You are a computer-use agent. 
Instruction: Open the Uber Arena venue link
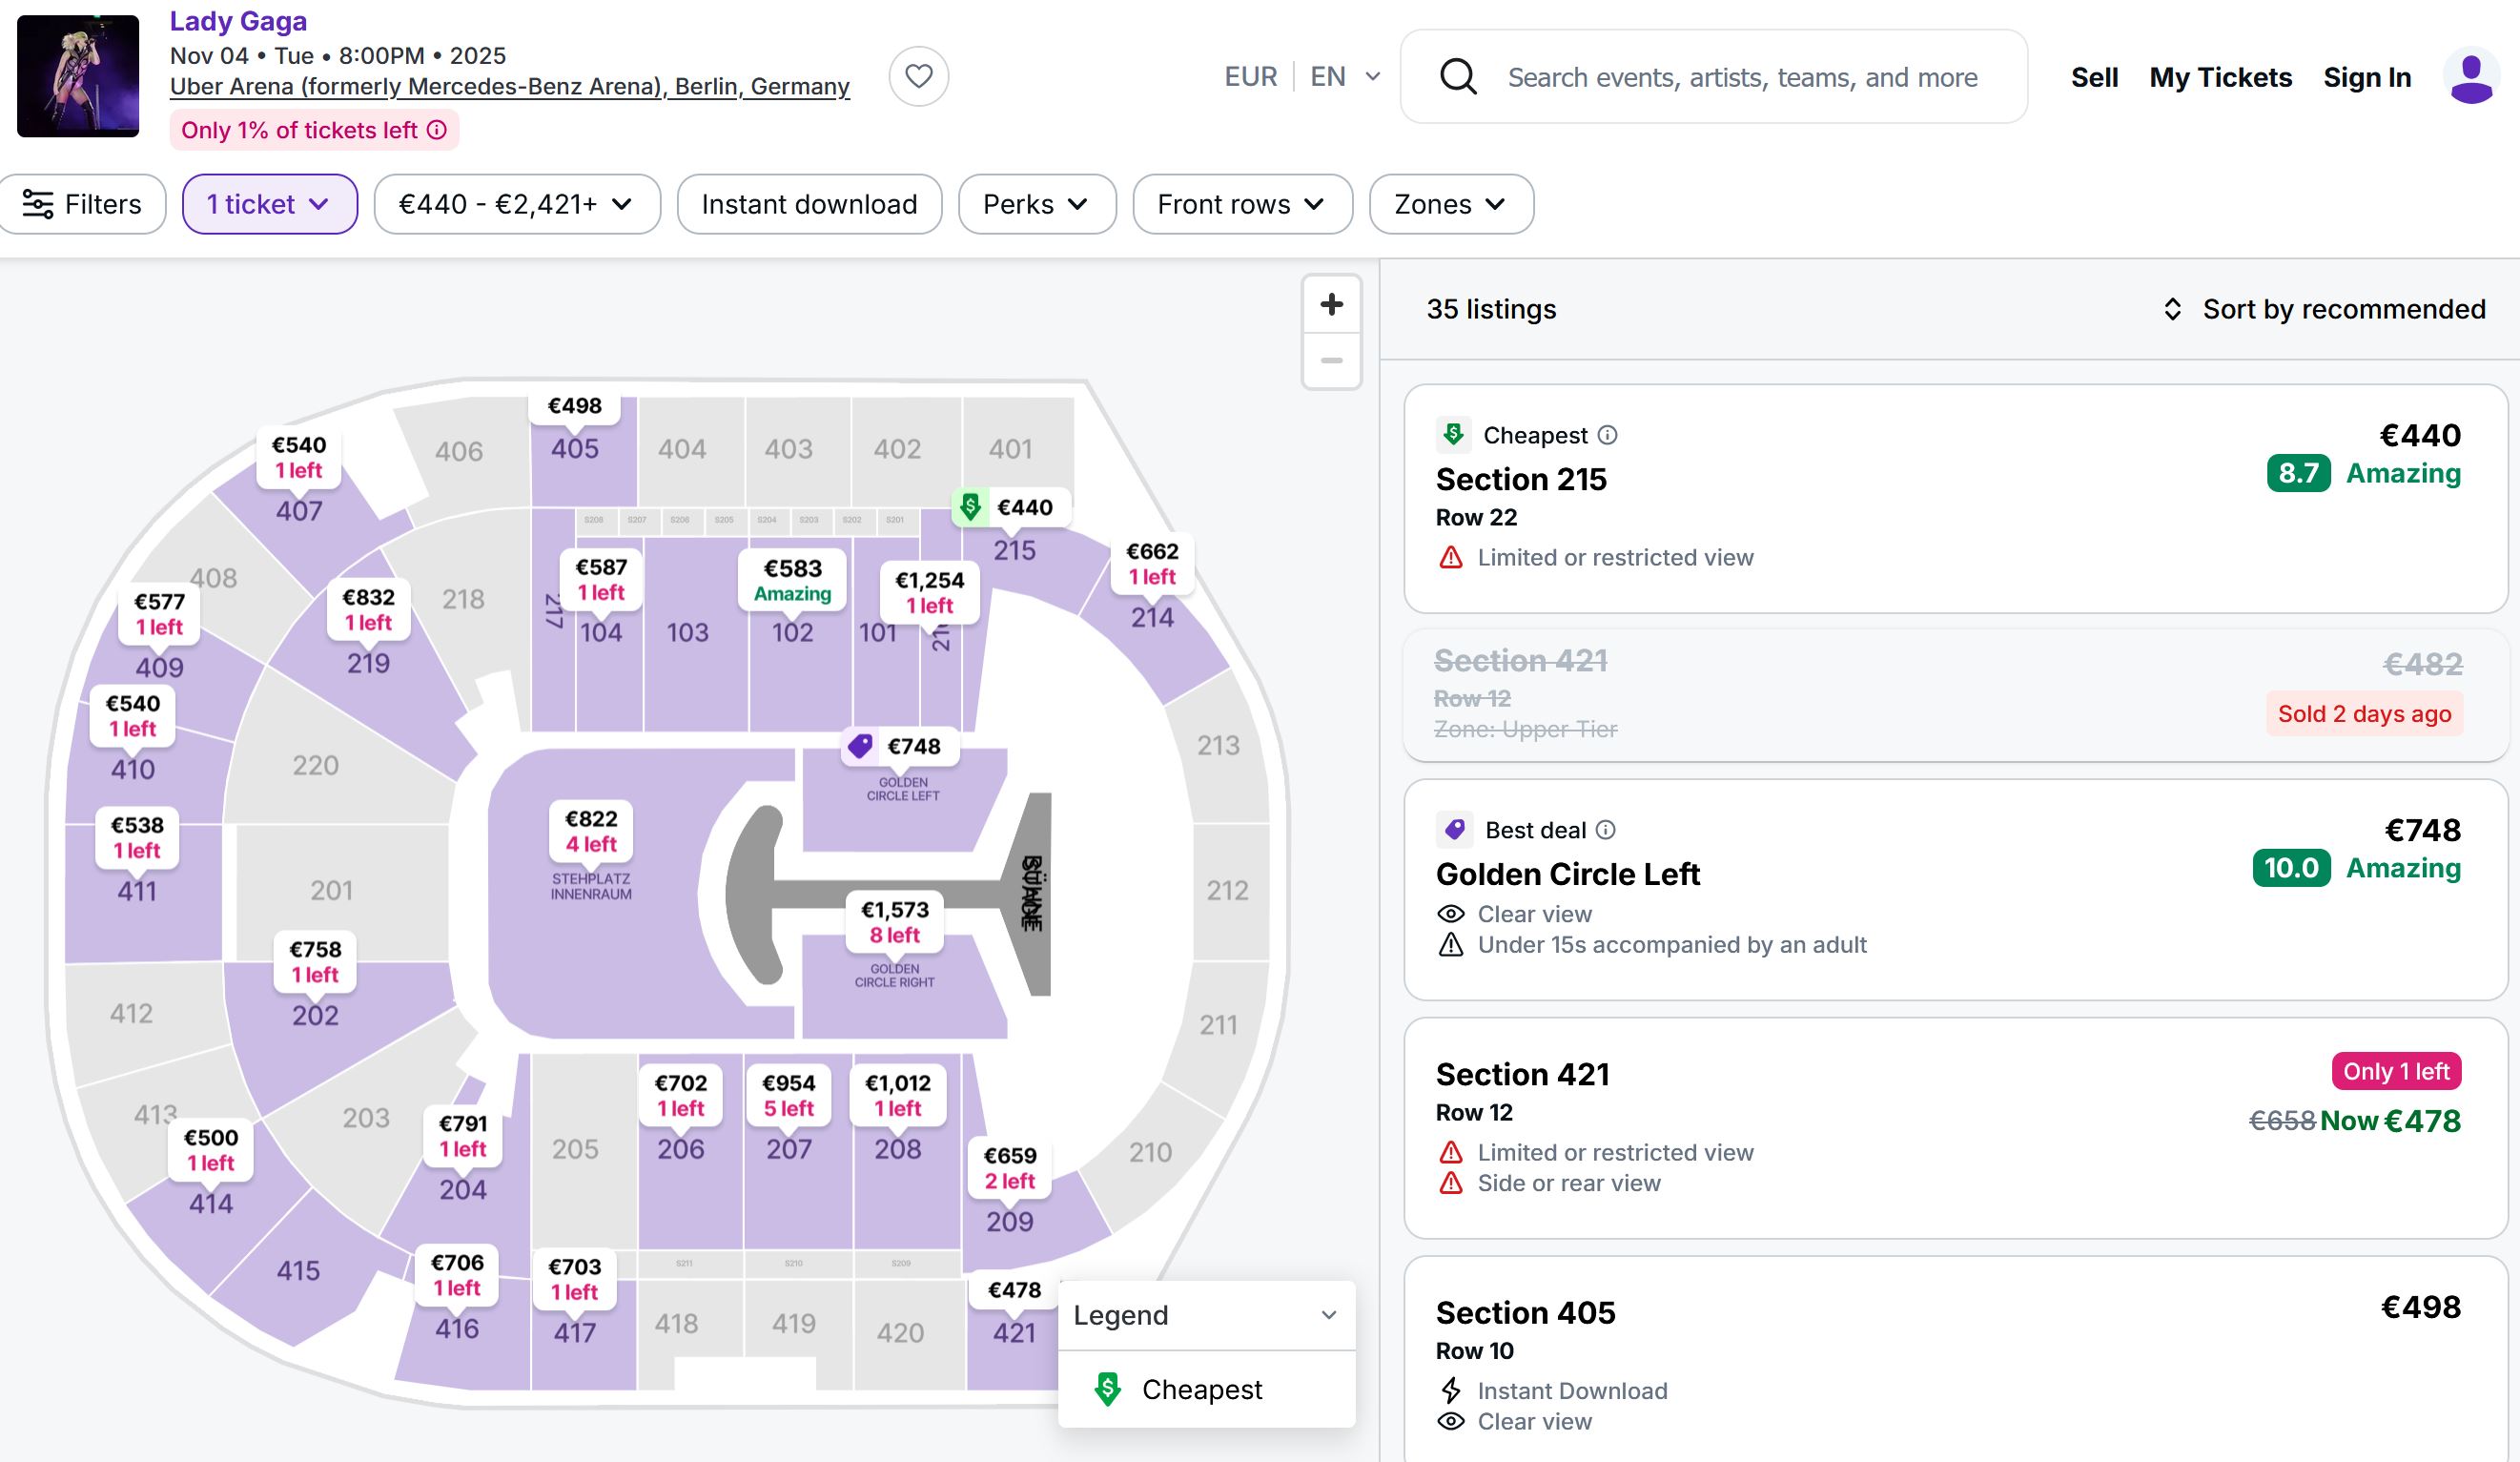509,87
